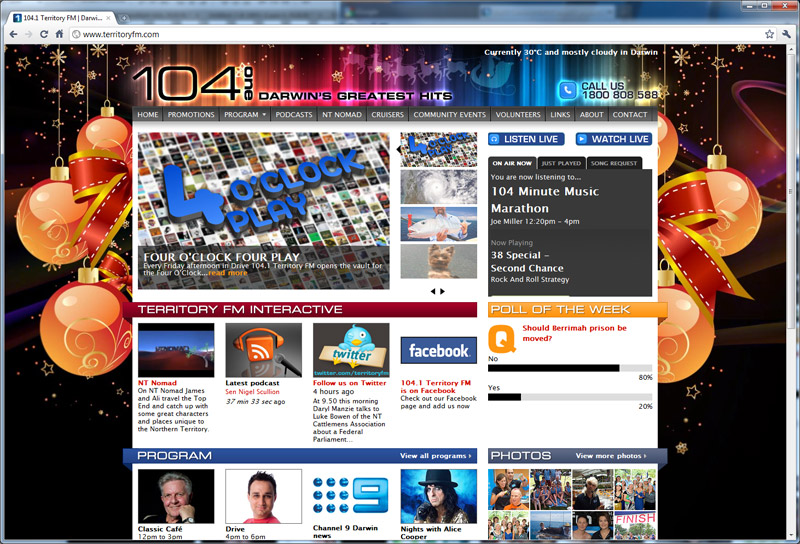Viewport: 800px width, 544px height.
Task: Click the browser back arrow
Action: 11,34
